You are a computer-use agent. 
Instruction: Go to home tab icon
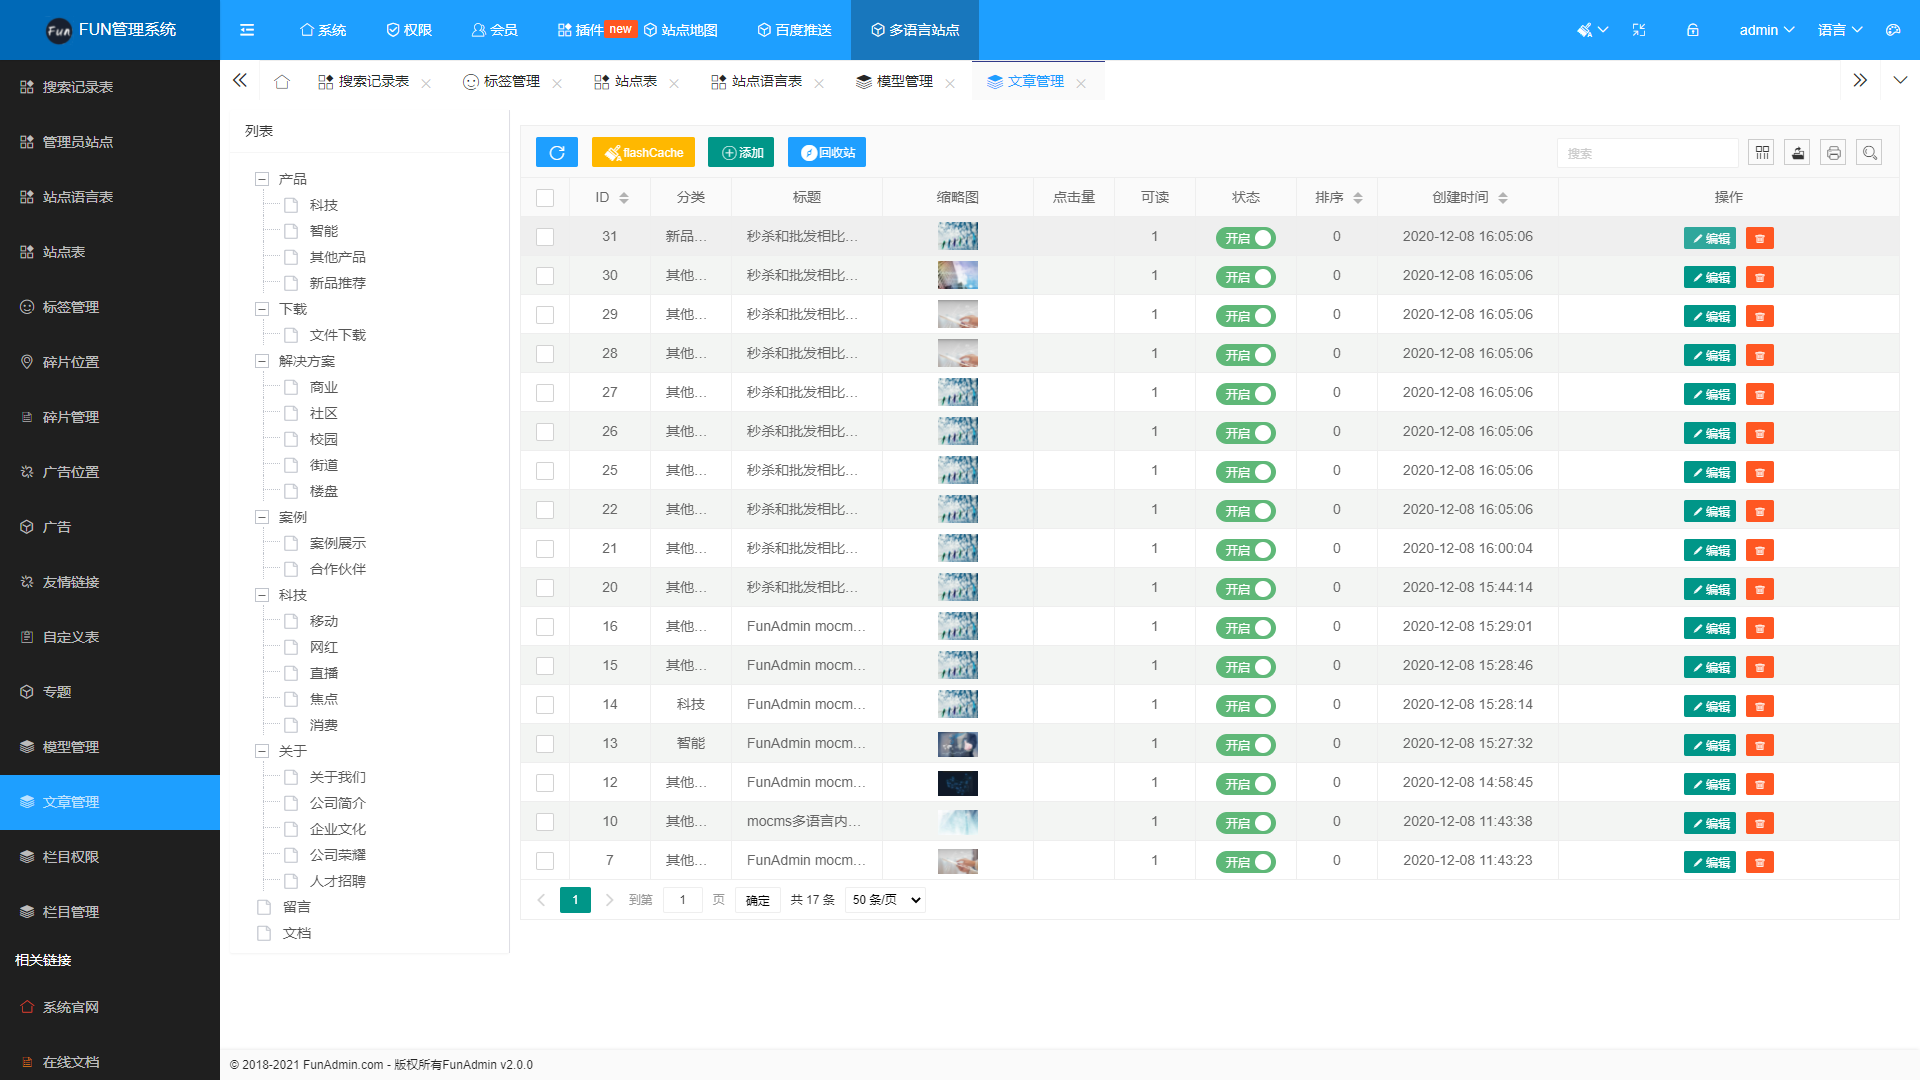[x=282, y=82]
